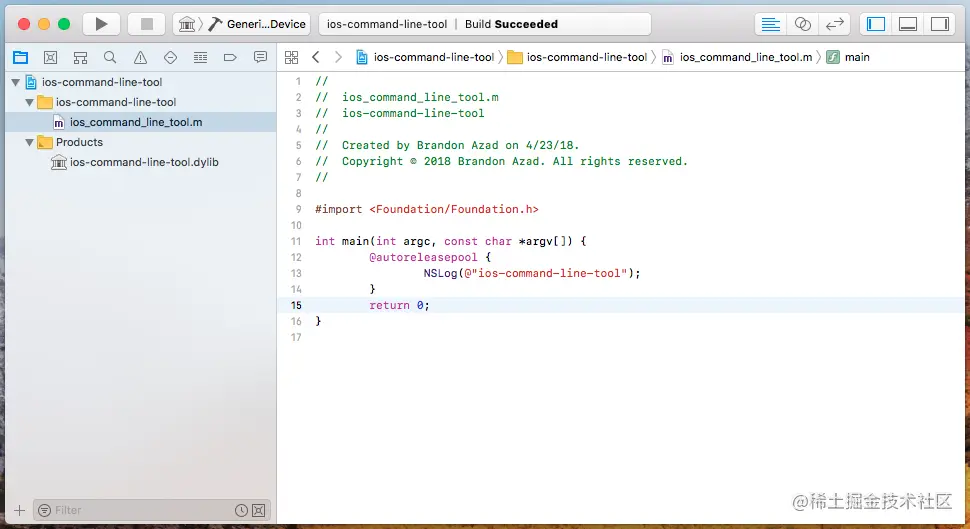Click the Copyright comment line
The image size is (970, 529).
tap(501, 161)
